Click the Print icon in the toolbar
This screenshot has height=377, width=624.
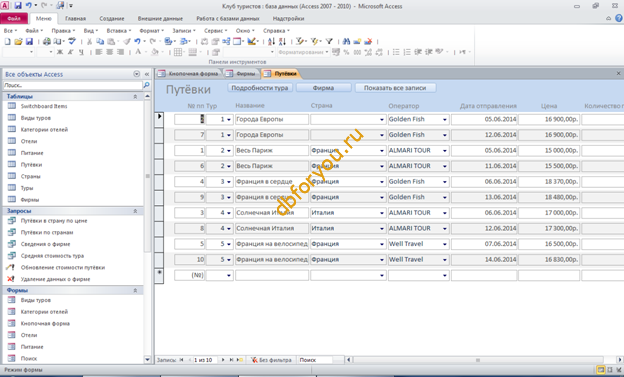[47, 41]
